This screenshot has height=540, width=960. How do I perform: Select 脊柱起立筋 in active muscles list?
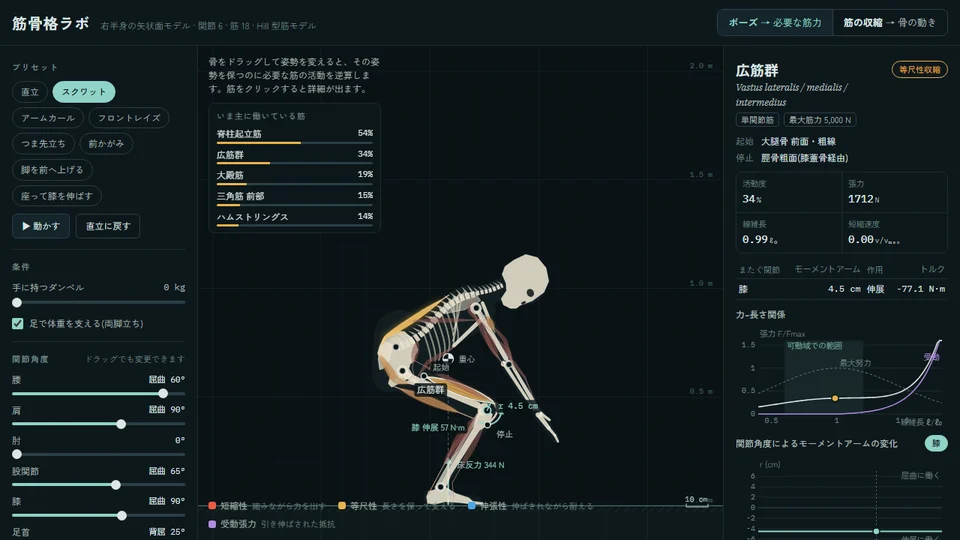coord(294,135)
